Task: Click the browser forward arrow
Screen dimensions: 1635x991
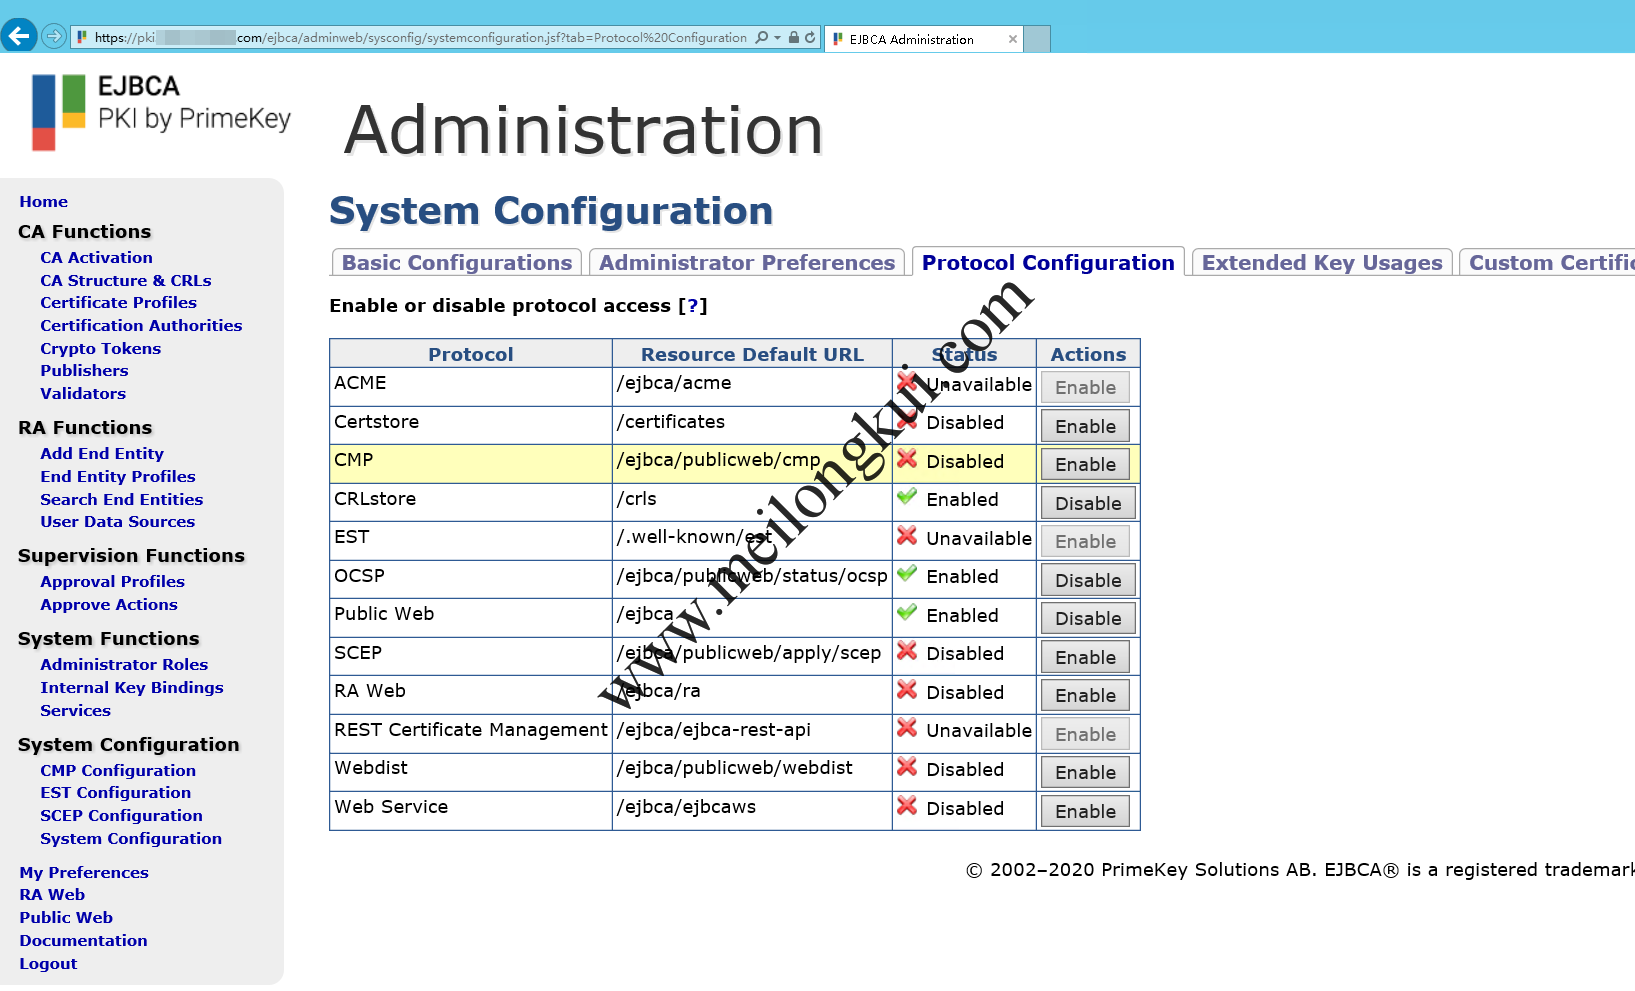Action: tap(54, 37)
